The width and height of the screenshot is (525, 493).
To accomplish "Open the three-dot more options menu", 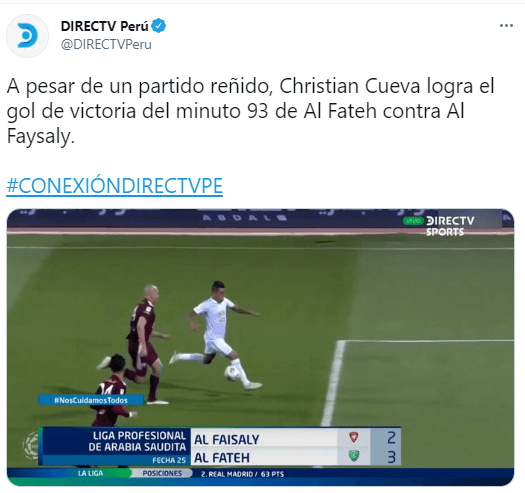I will [x=506, y=26].
